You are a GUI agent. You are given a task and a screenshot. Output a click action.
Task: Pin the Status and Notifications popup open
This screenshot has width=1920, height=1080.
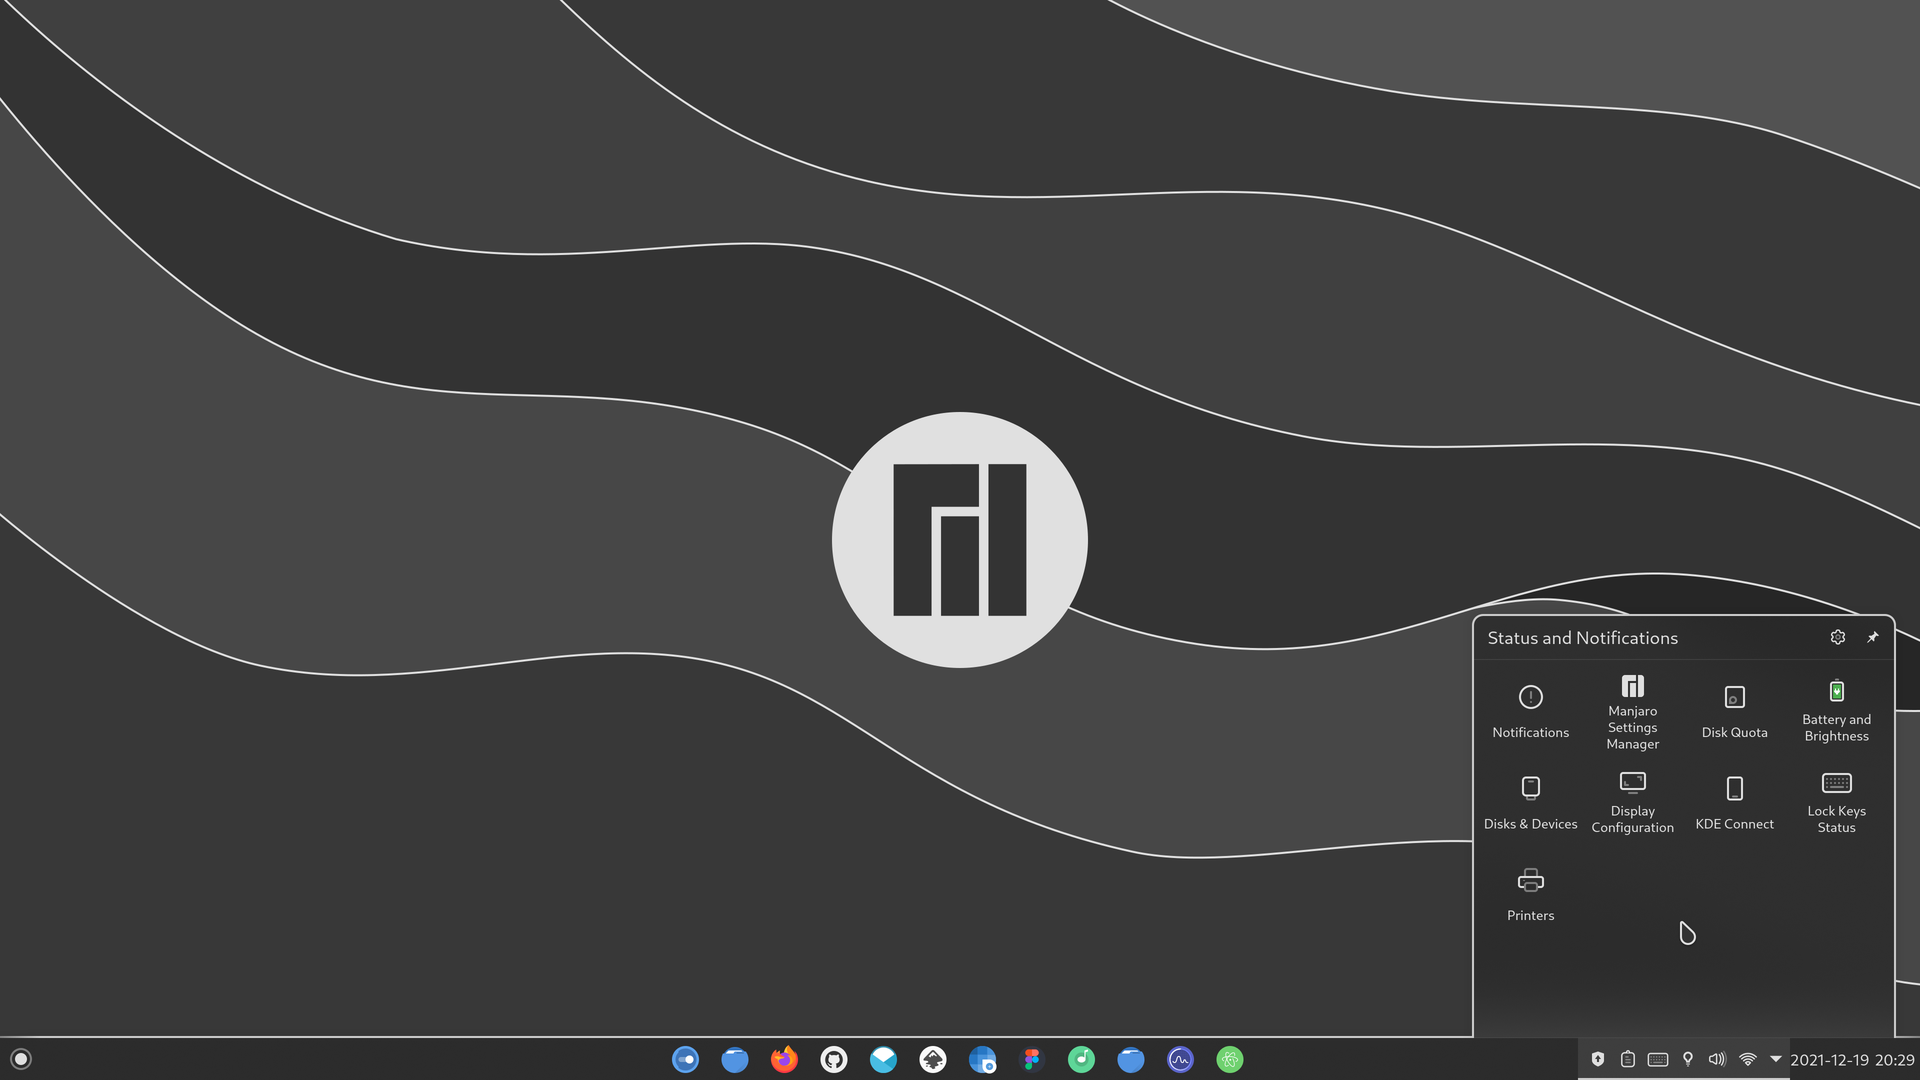coord(1872,637)
